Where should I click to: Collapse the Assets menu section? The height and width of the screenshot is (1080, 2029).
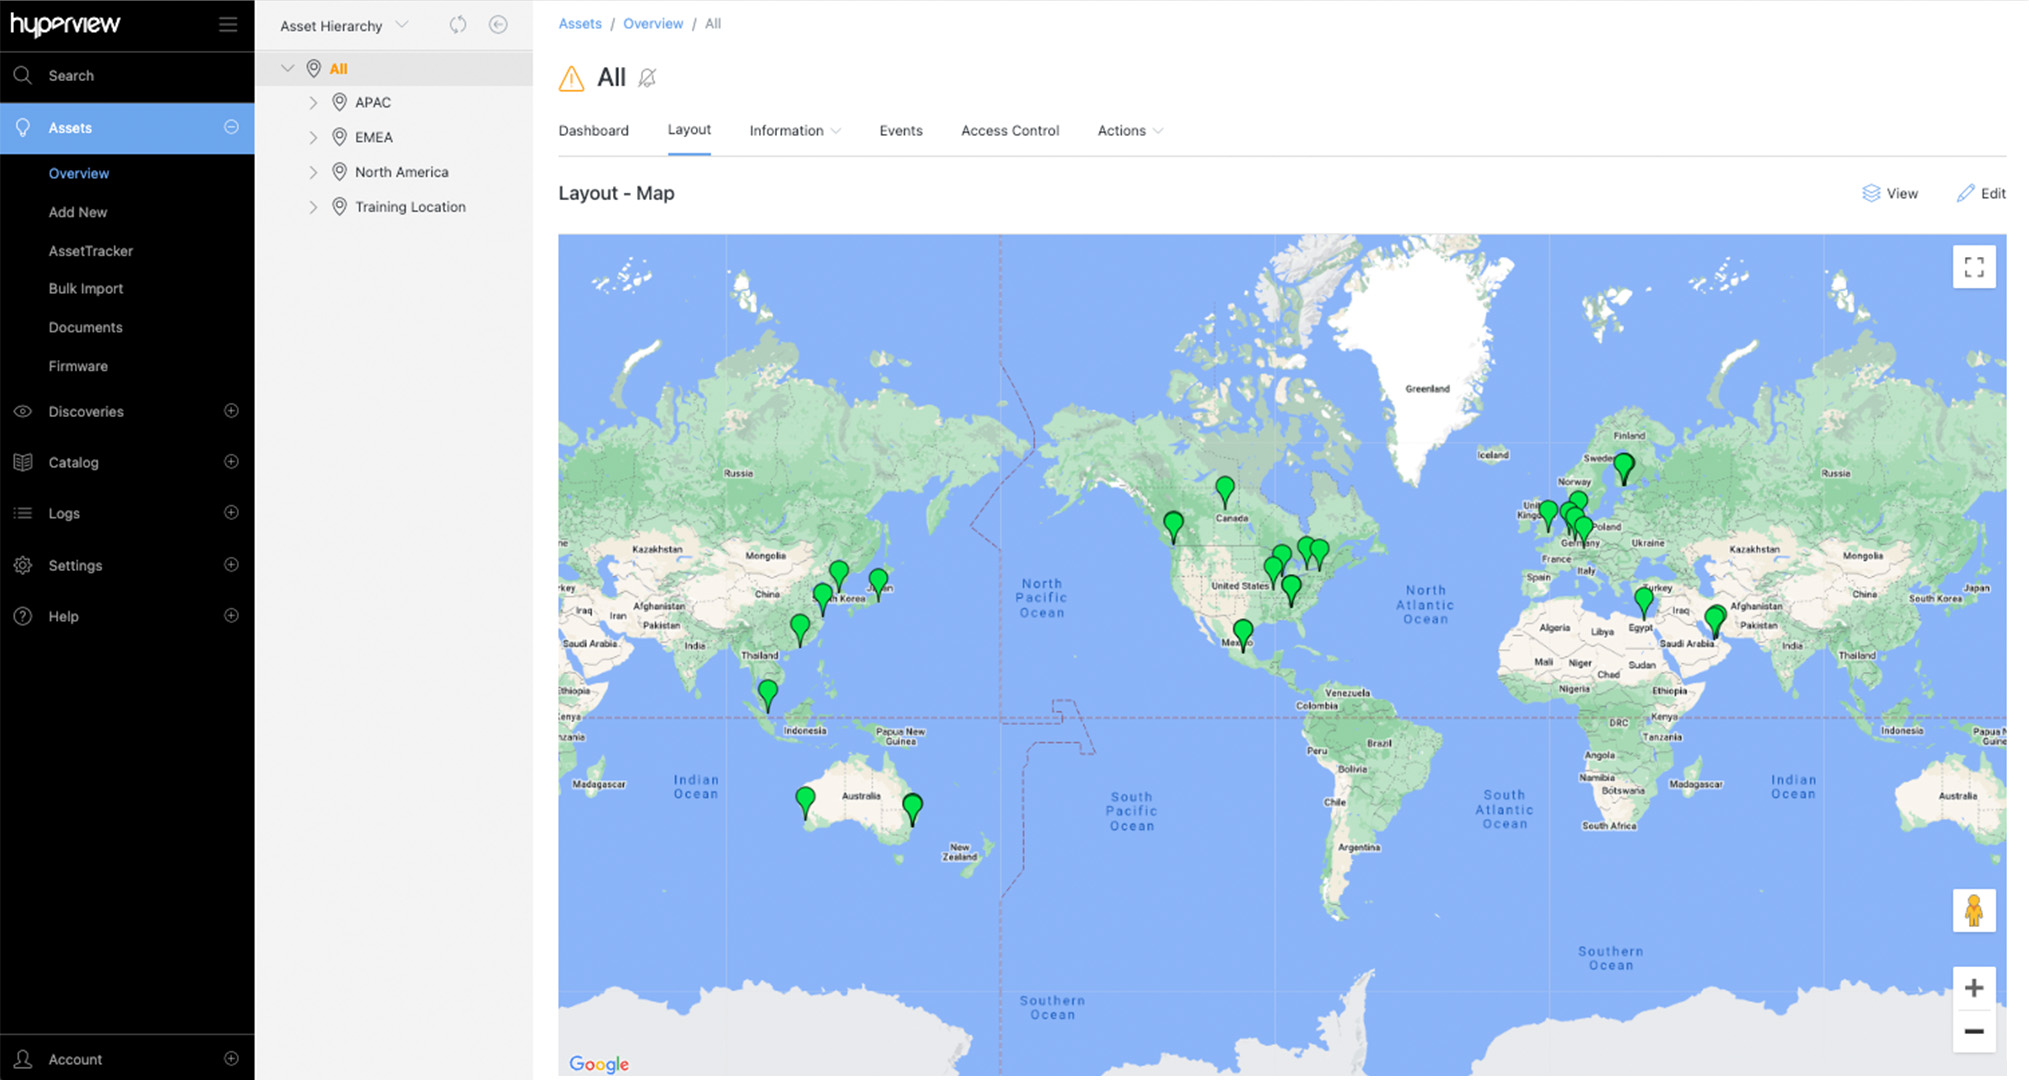point(231,127)
